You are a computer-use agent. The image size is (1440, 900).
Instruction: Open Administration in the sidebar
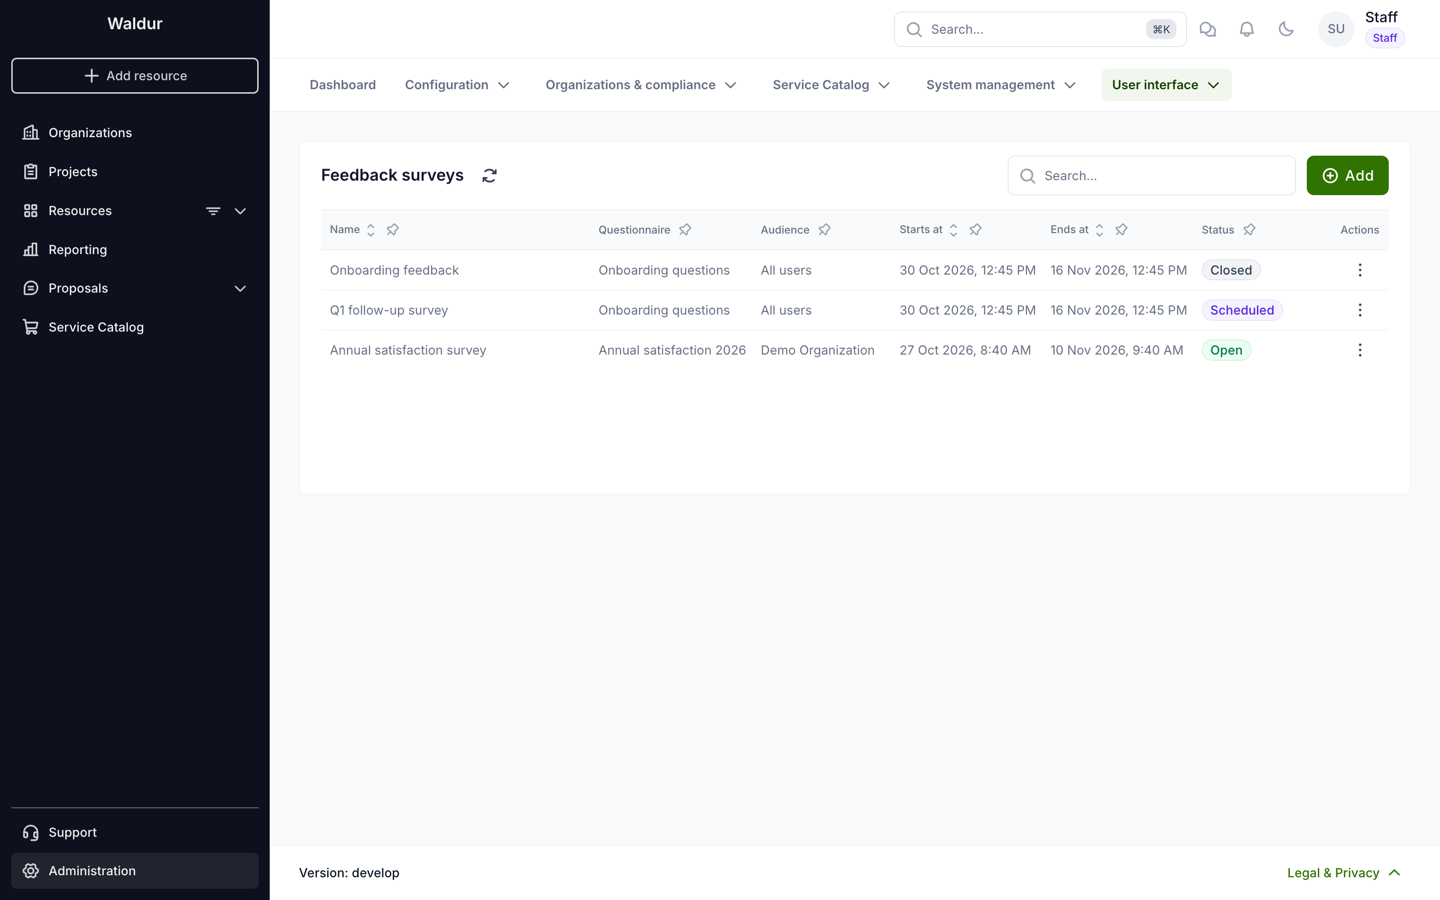tap(135, 871)
